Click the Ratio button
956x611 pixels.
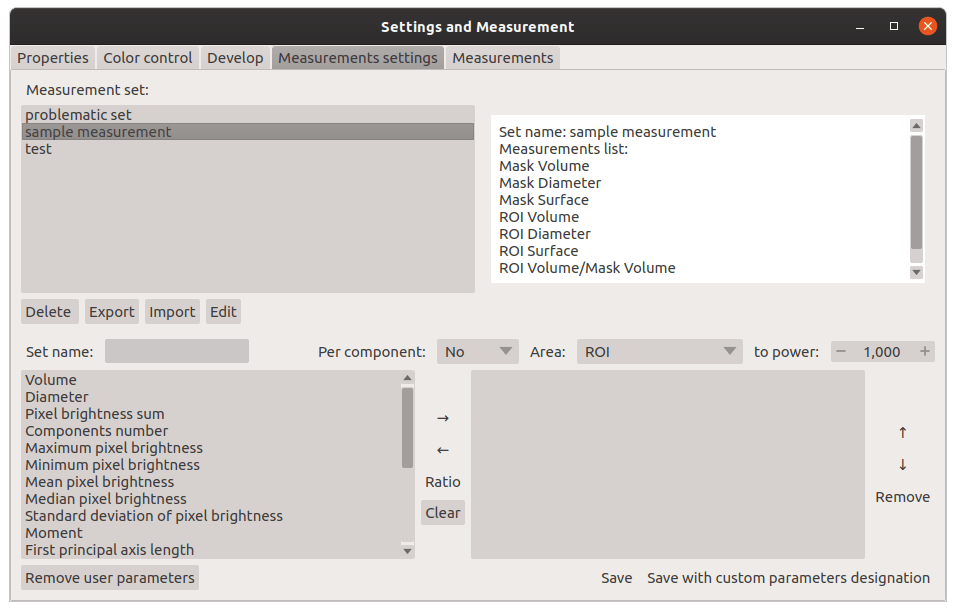tap(443, 482)
